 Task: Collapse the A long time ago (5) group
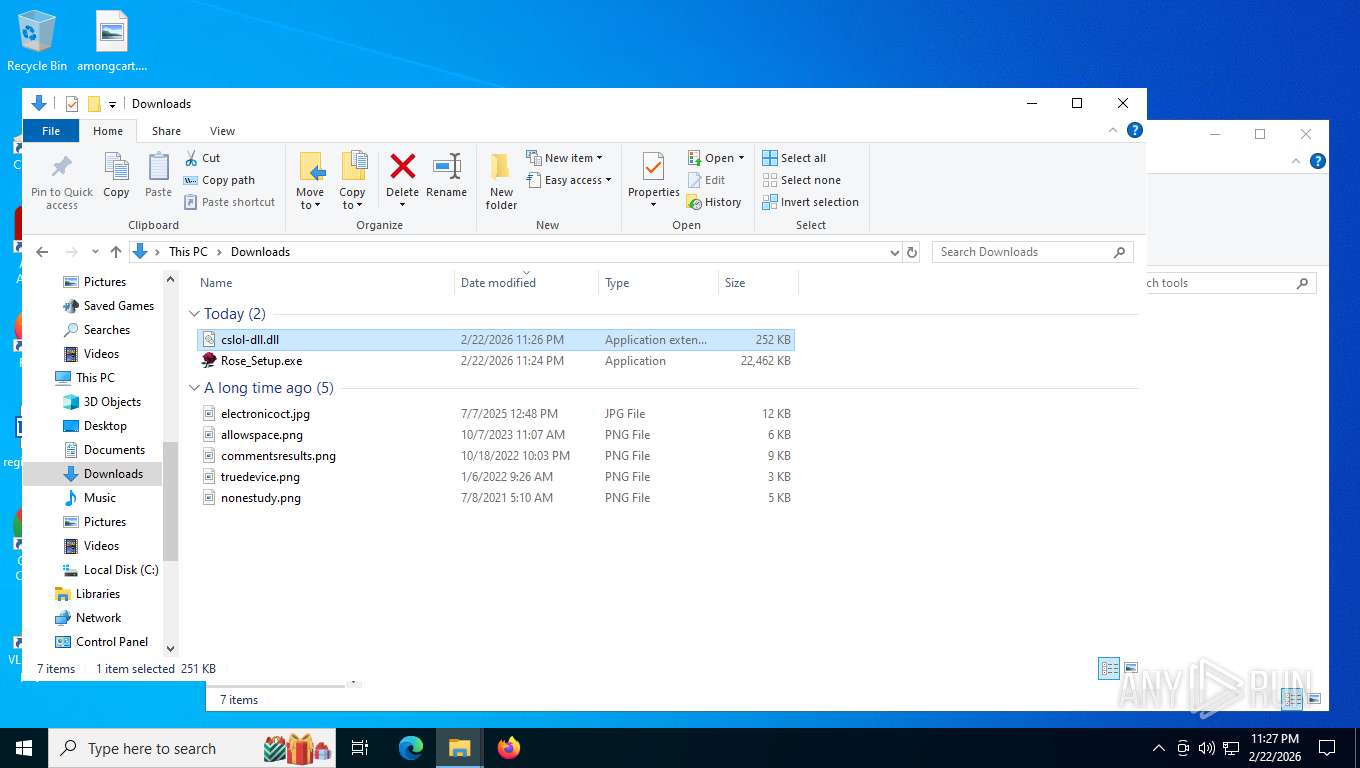coord(195,388)
